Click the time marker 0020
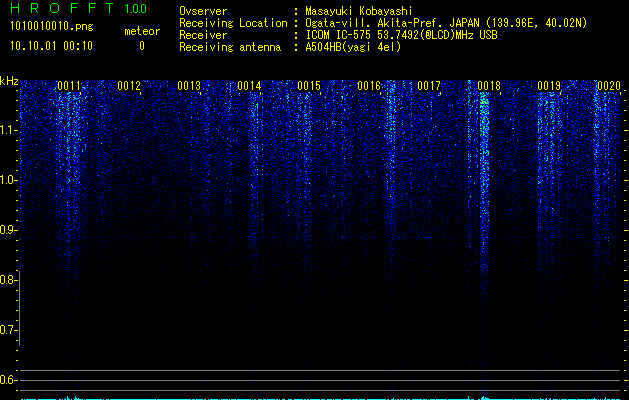Screen dimensions: 629x400 click(609, 86)
